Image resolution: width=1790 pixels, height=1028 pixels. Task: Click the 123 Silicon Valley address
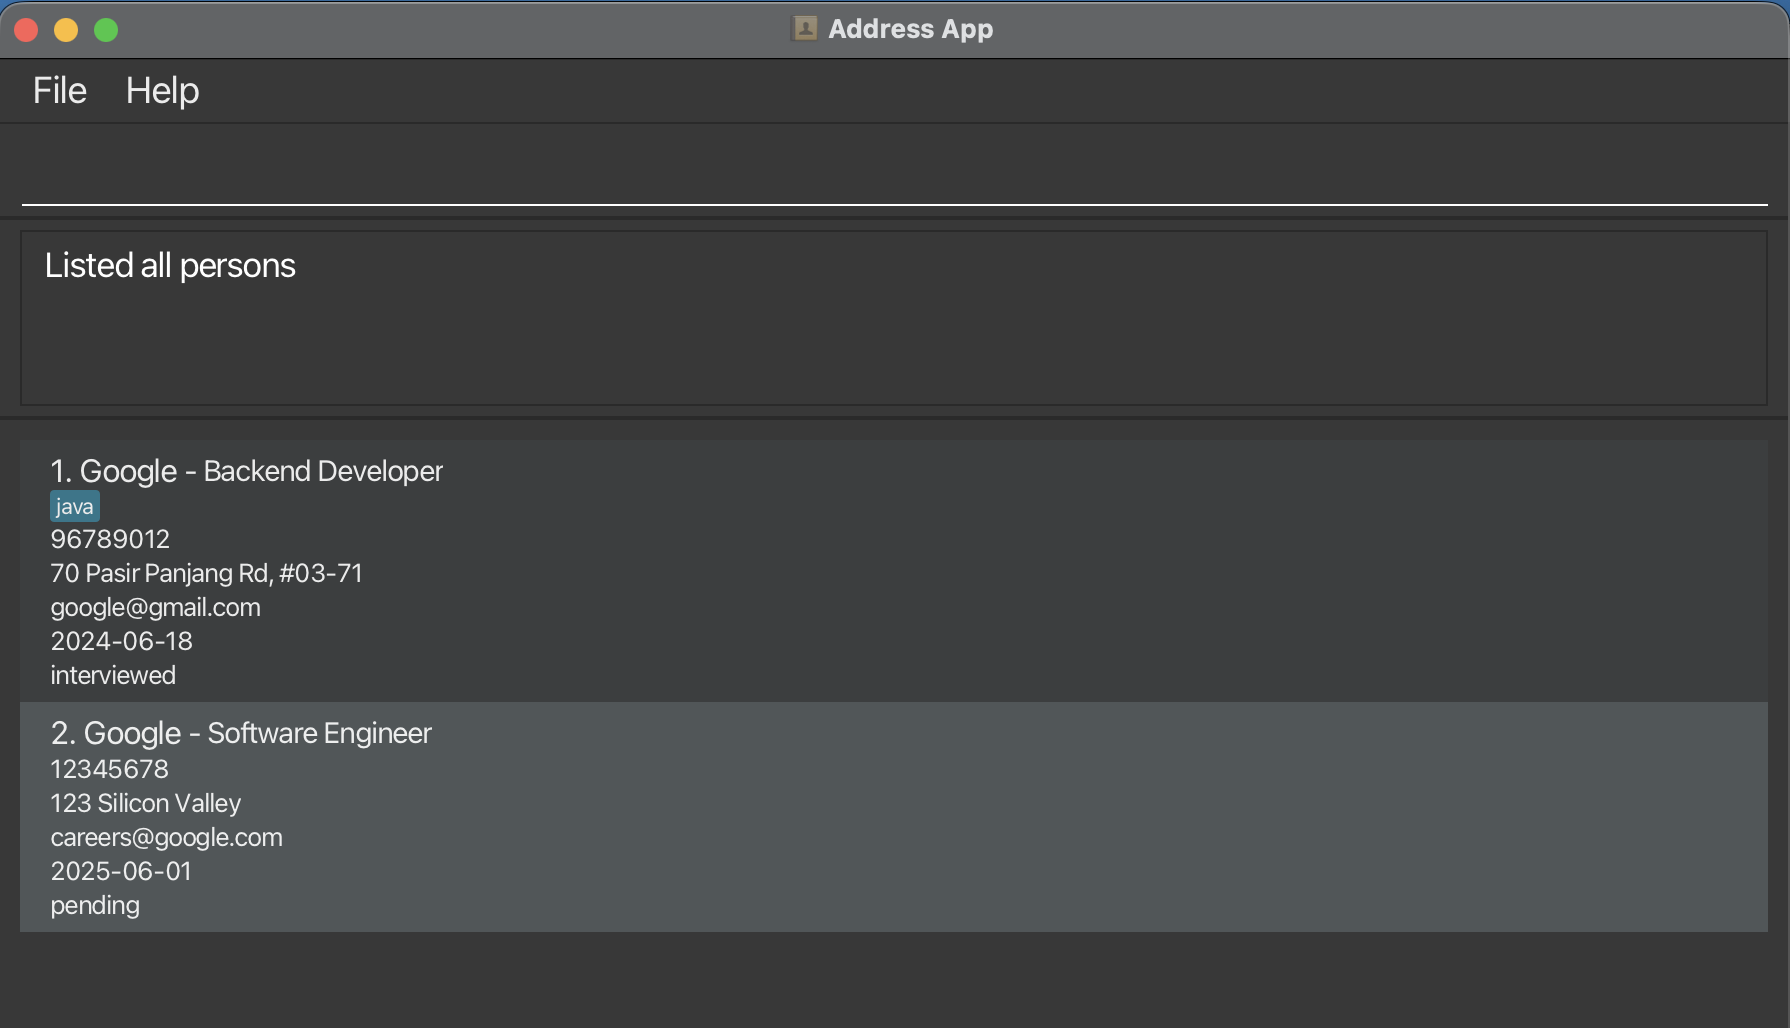146,803
